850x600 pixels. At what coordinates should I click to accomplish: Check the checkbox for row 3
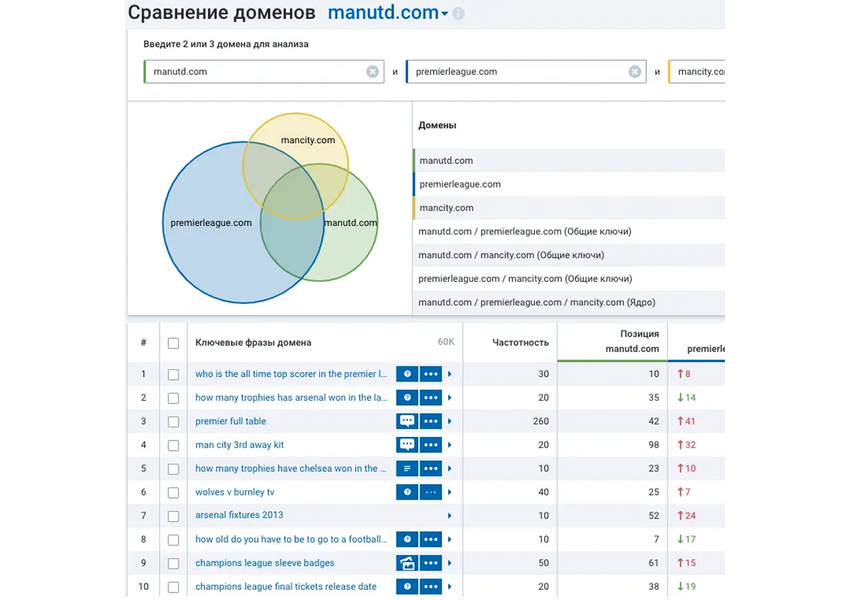[x=173, y=421]
